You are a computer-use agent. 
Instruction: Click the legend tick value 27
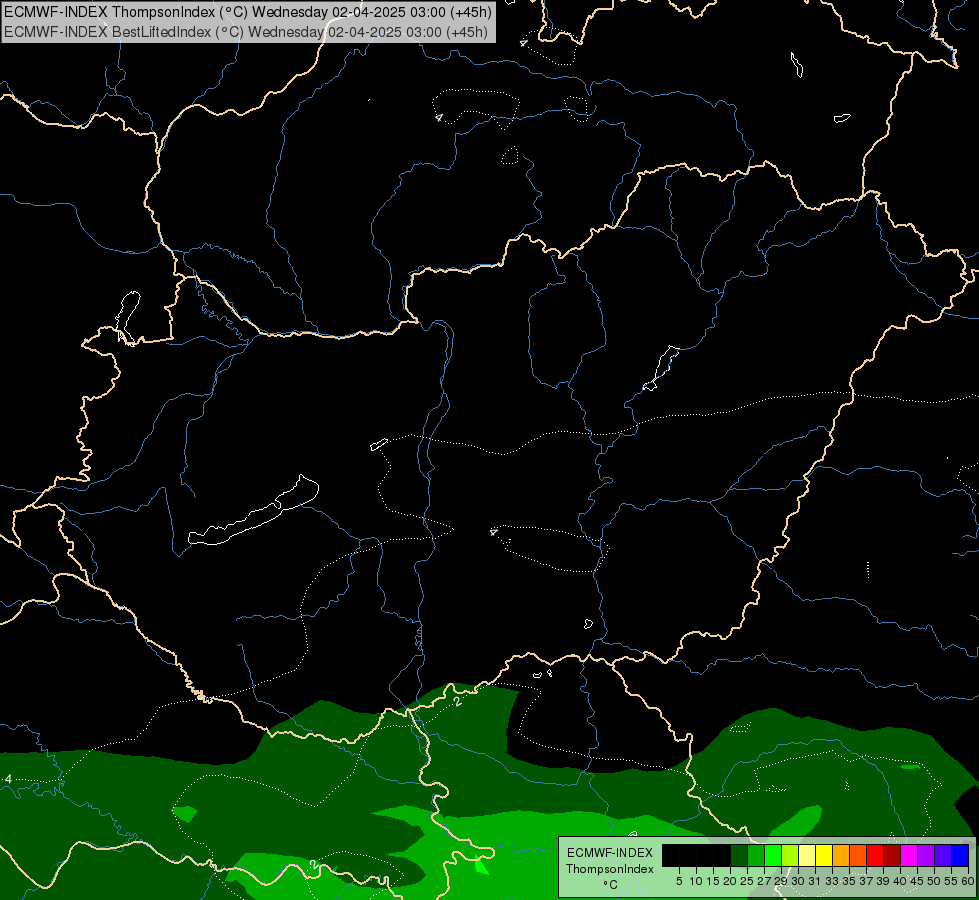point(764,881)
